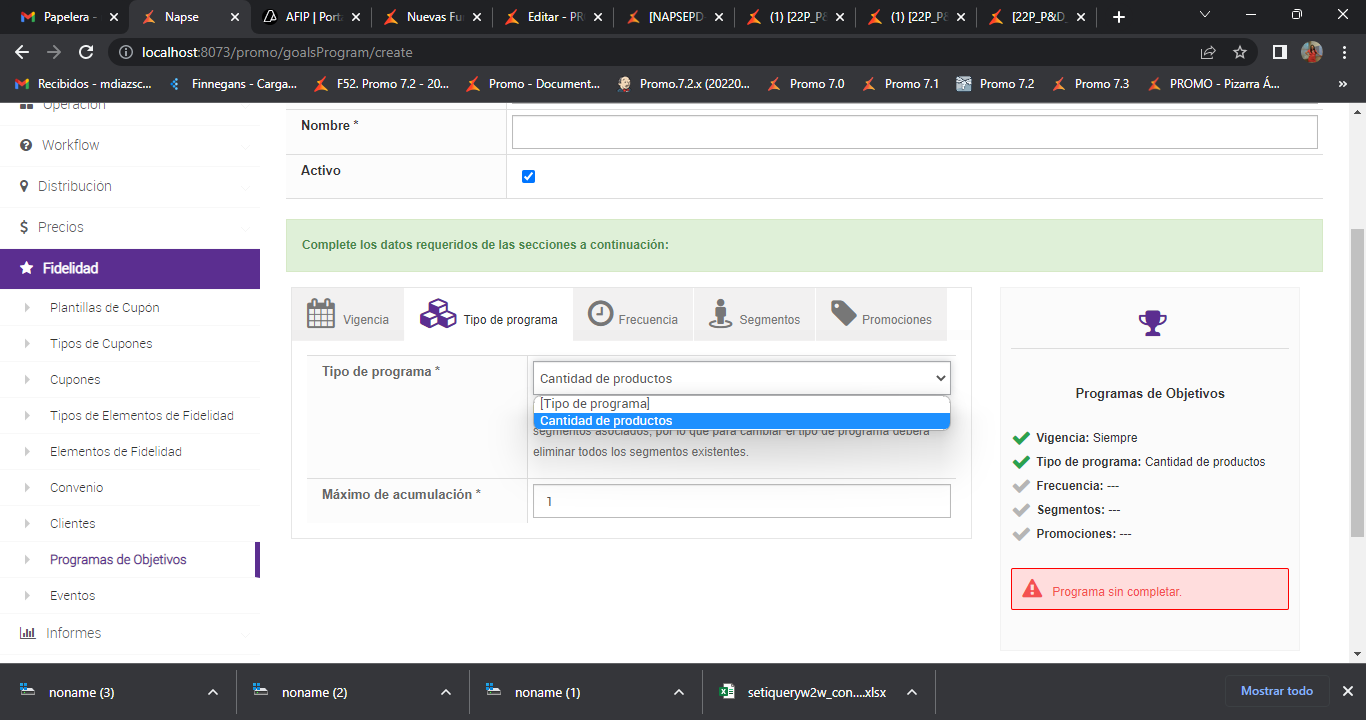Viewport: 1366px width, 720px height.
Task: Open the 'Finnegans - Carga...' bookmark
Action: click(232, 84)
